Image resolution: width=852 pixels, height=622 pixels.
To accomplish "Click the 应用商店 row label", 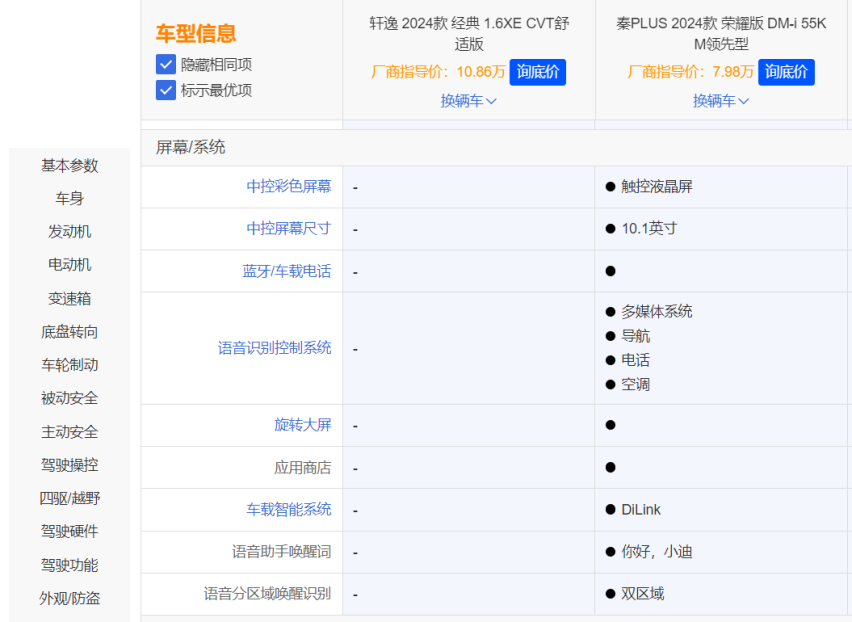I will coord(303,467).
